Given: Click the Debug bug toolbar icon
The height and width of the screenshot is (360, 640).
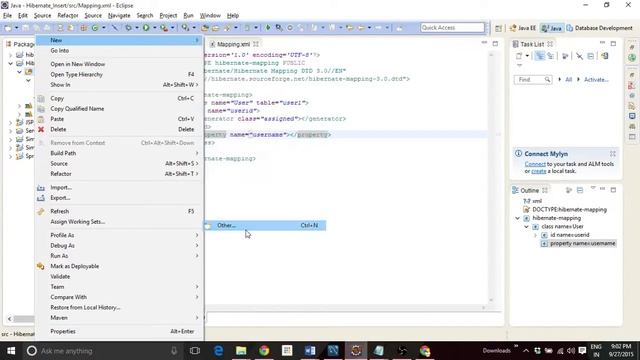Looking at the screenshot, I should [x=128, y=28].
